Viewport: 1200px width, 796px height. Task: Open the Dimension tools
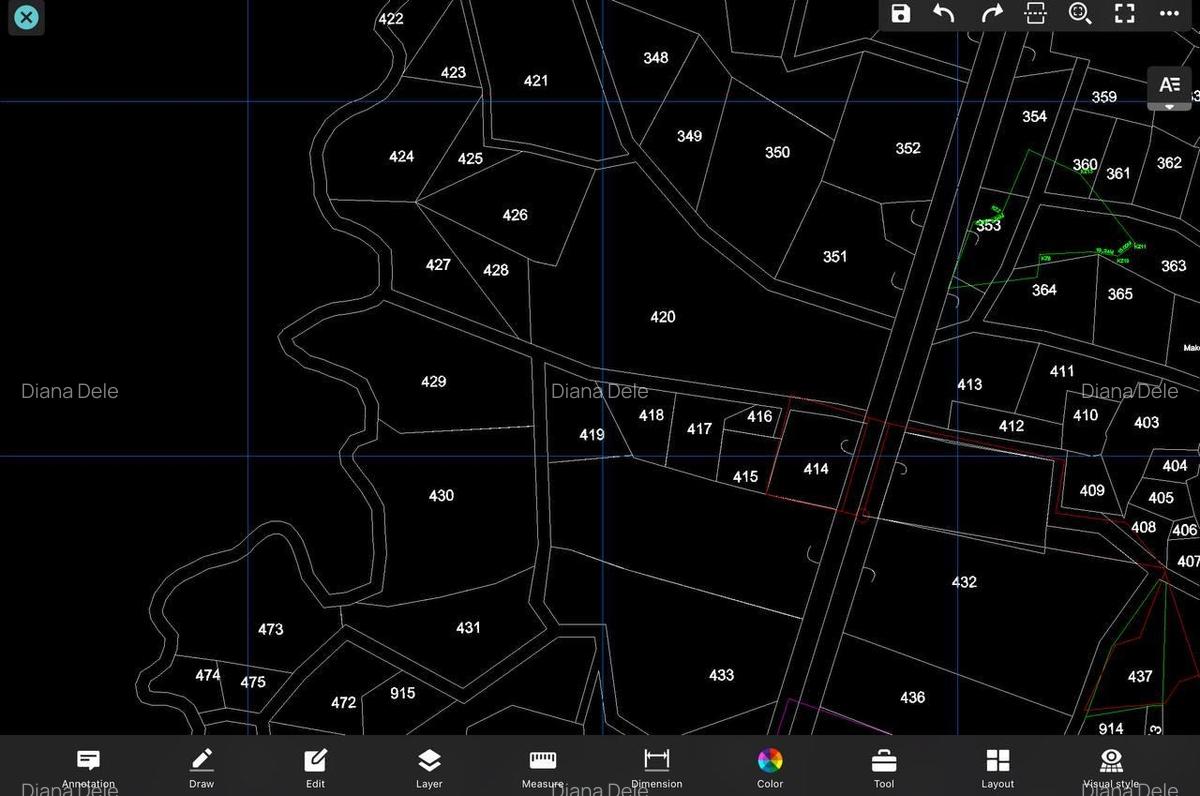pos(657,767)
